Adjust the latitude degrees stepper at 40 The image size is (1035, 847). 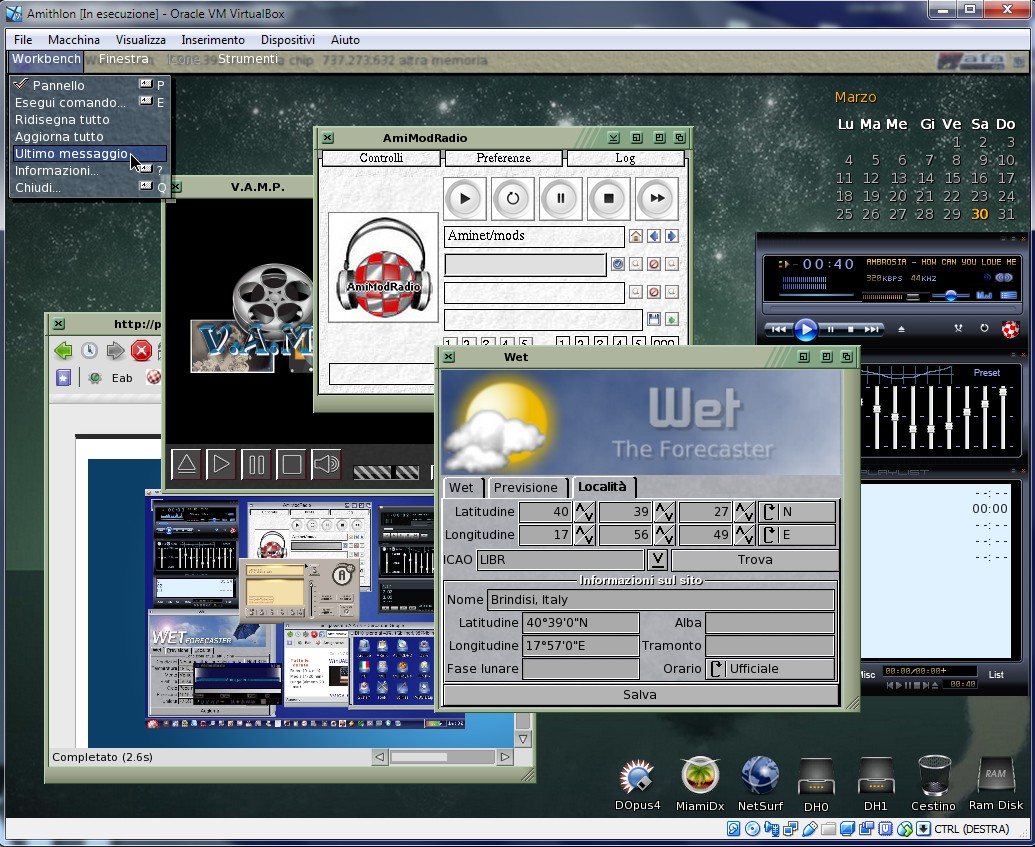pos(584,512)
